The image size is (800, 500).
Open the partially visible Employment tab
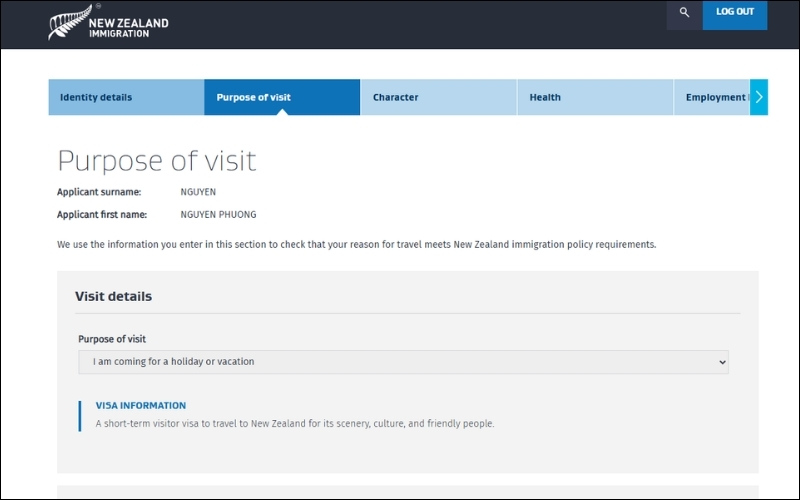click(714, 98)
